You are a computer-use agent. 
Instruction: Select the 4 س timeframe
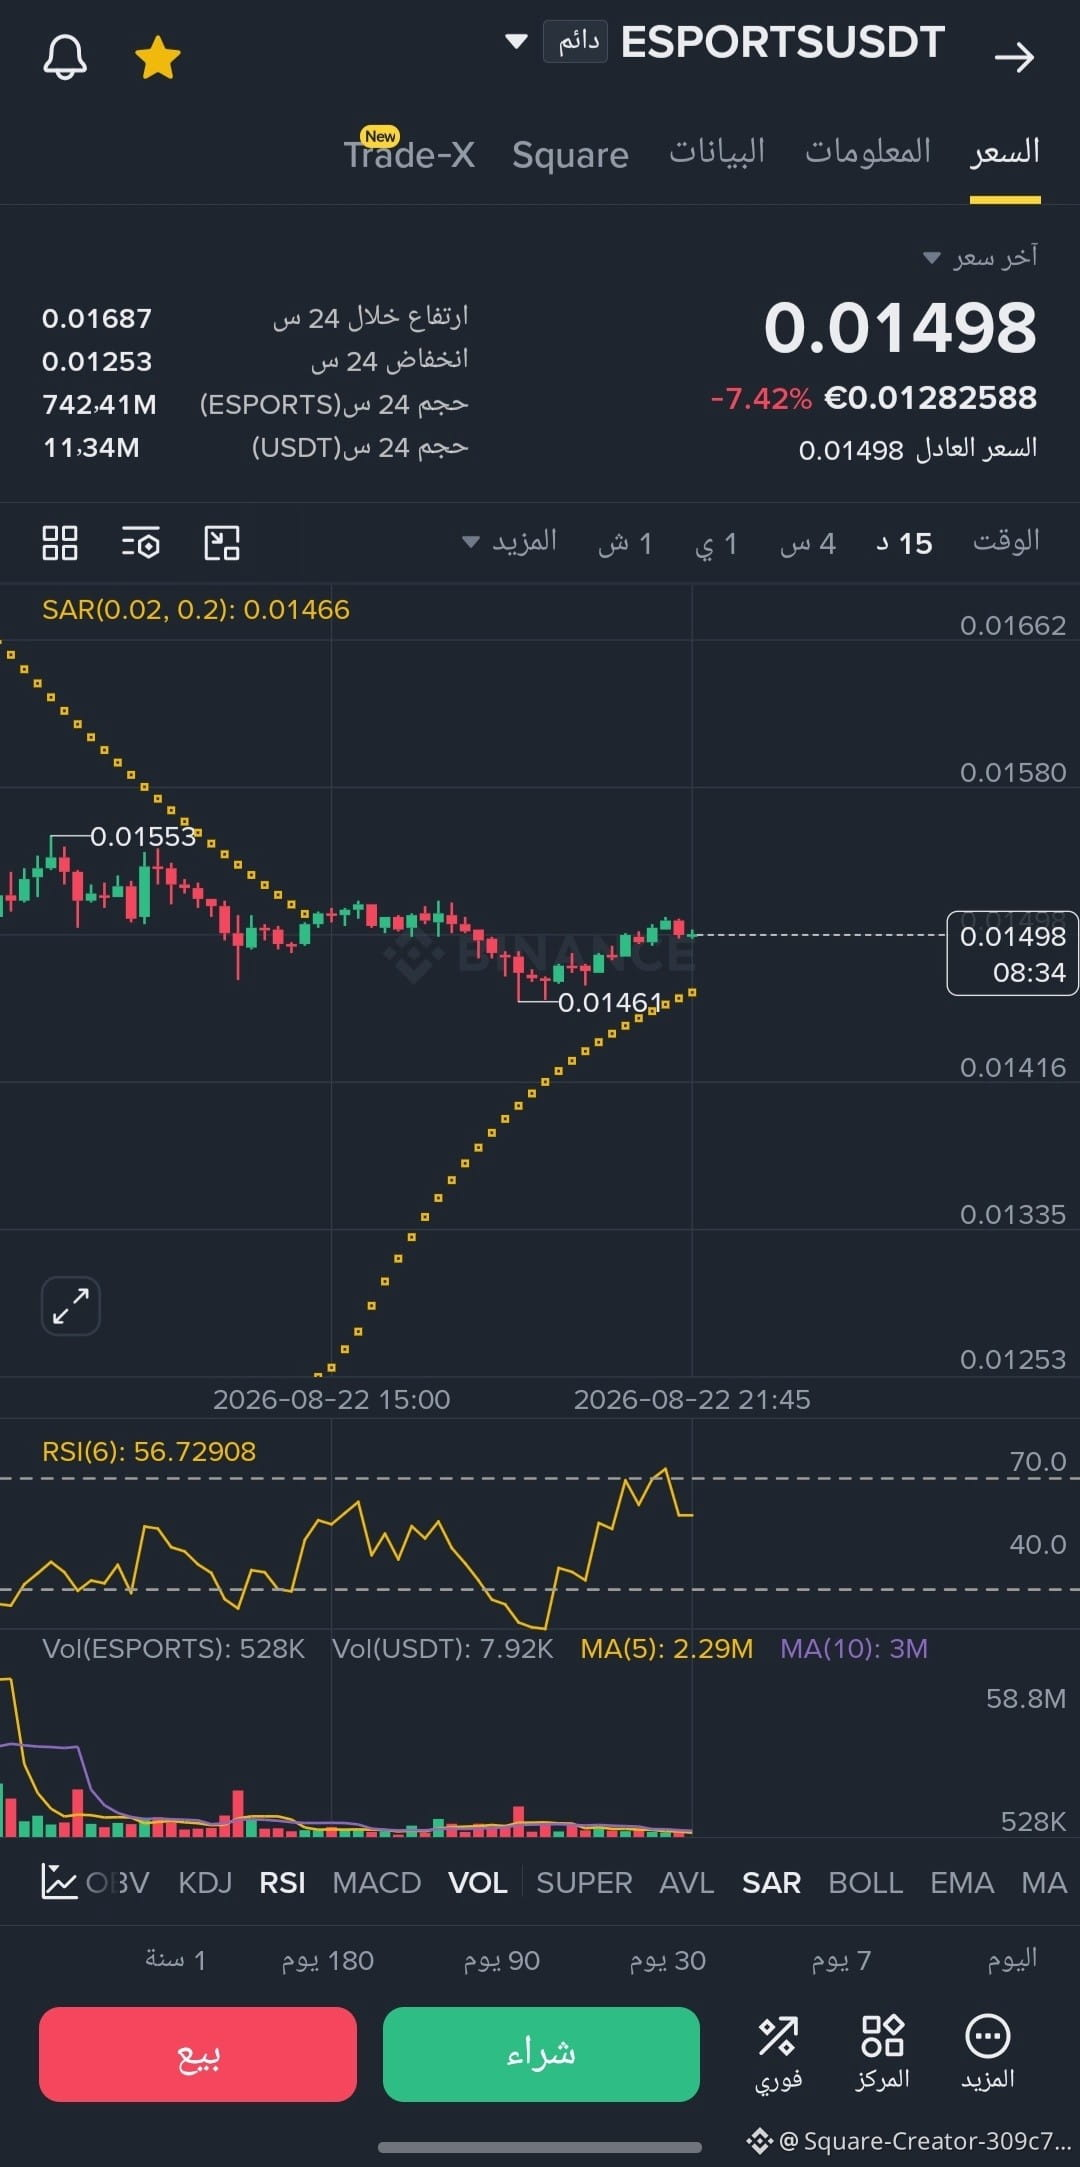(808, 543)
